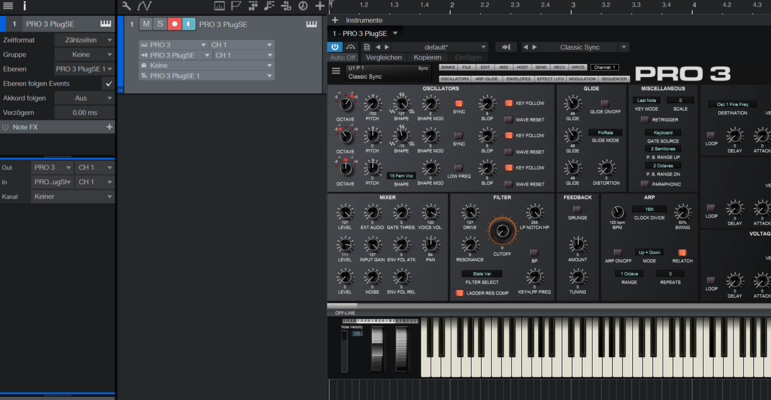Step to previous Classic Sync program
This screenshot has height=400, width=771.
[525, 47]
